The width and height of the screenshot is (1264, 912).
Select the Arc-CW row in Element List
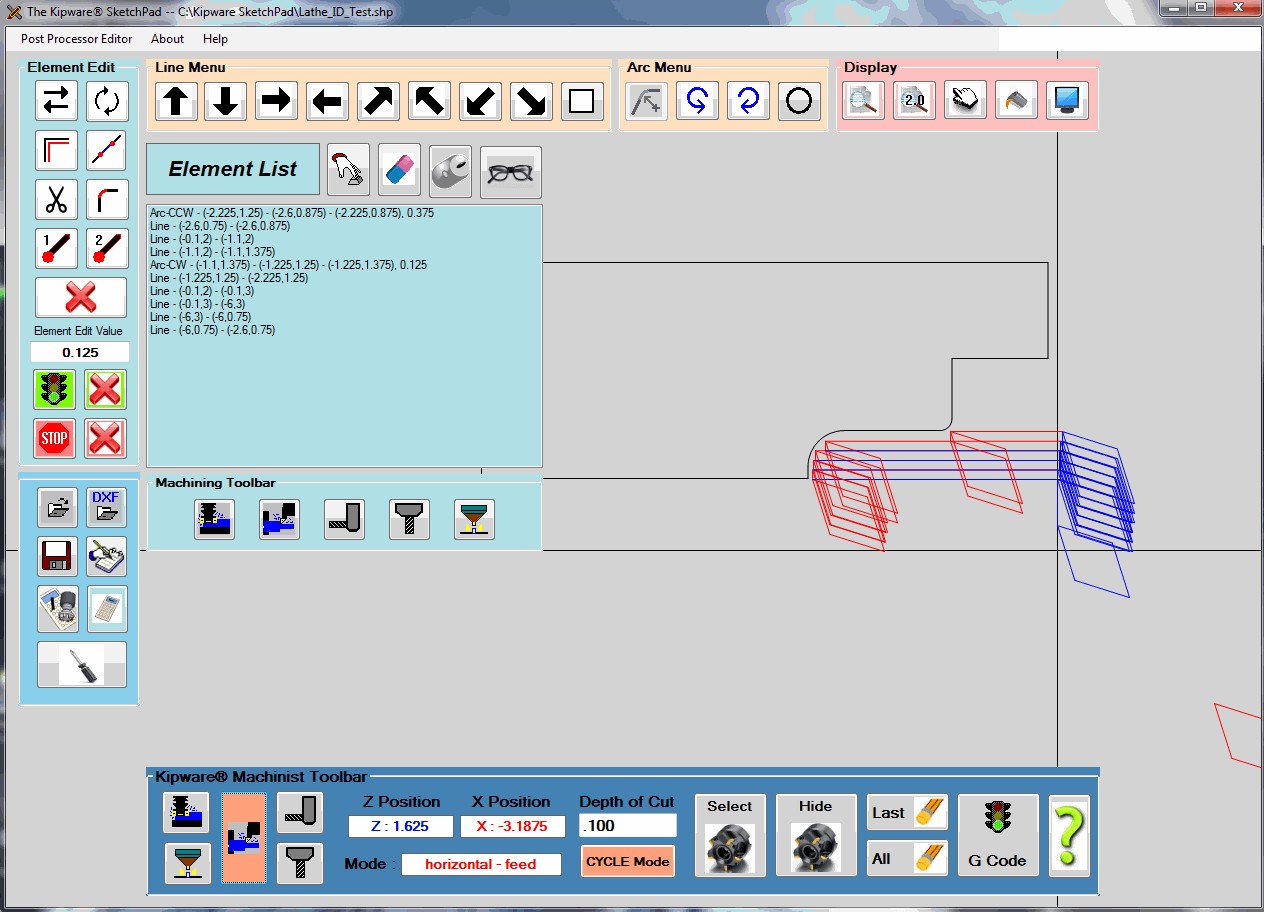289,265
